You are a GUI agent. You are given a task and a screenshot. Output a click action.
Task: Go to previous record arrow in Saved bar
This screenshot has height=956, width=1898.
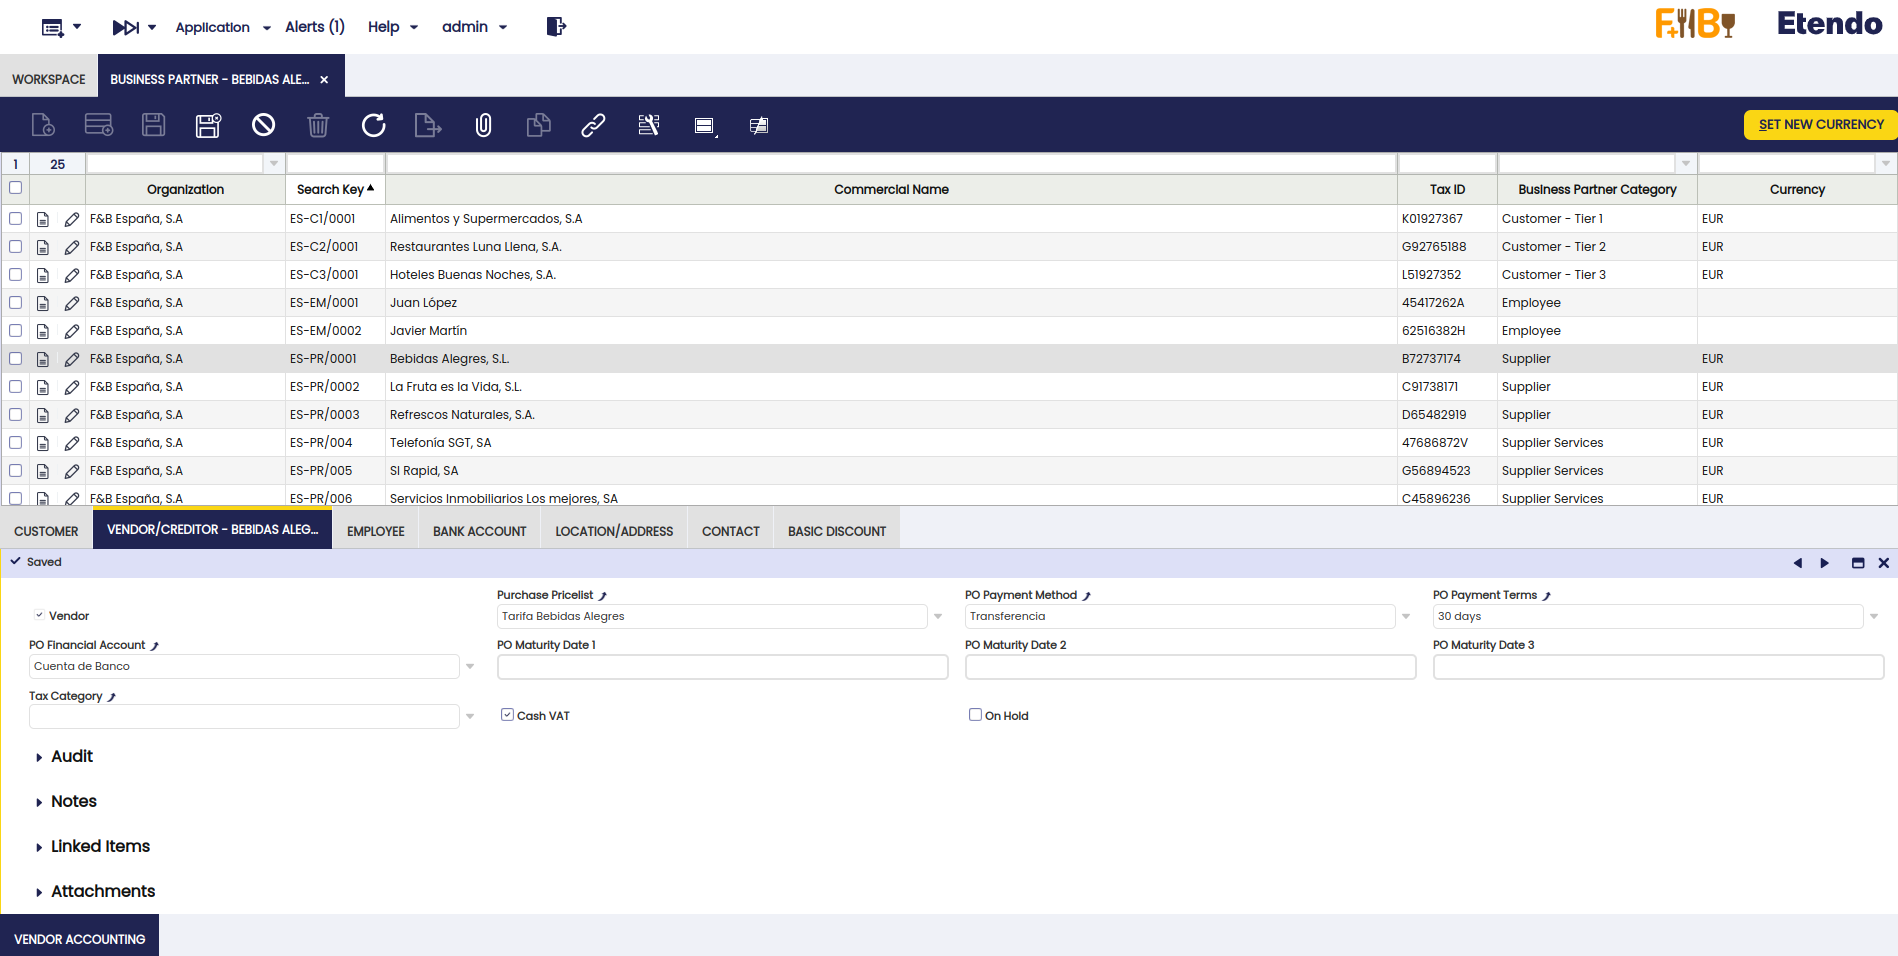pyautogui.click(x=1797, y=563)
